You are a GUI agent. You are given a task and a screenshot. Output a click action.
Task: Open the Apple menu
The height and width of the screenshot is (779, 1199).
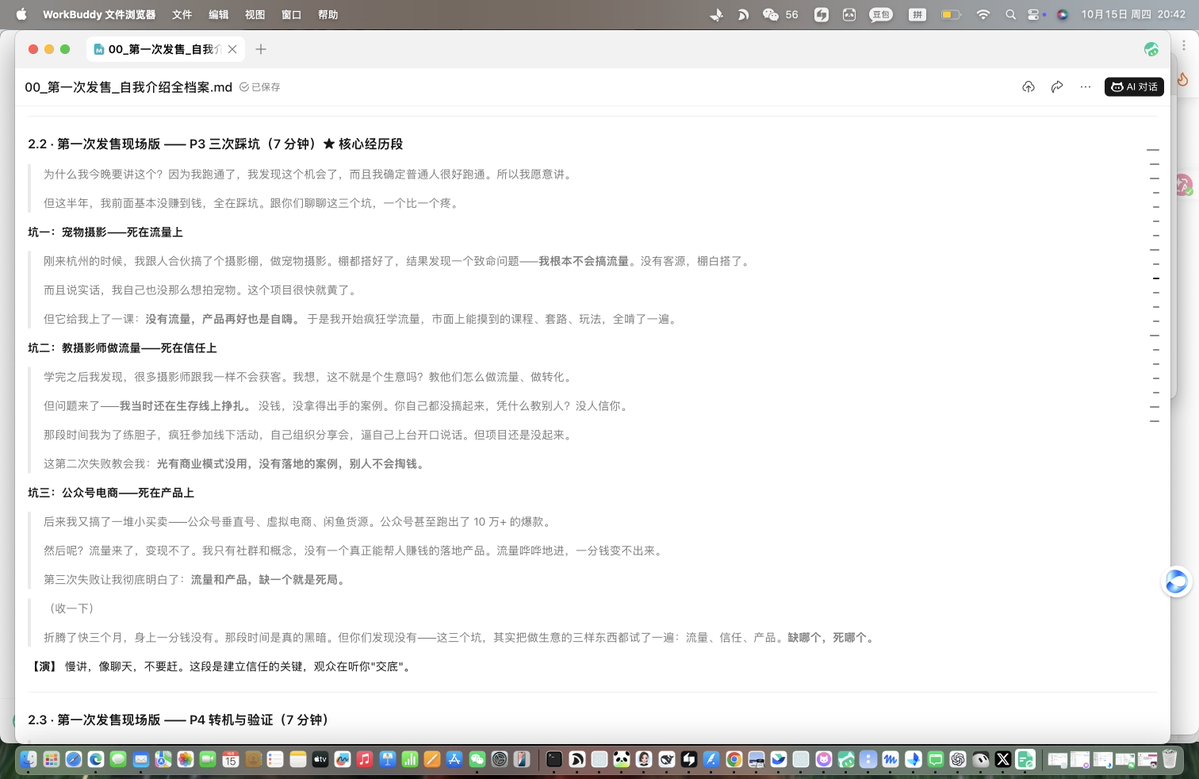pos(21,15)
